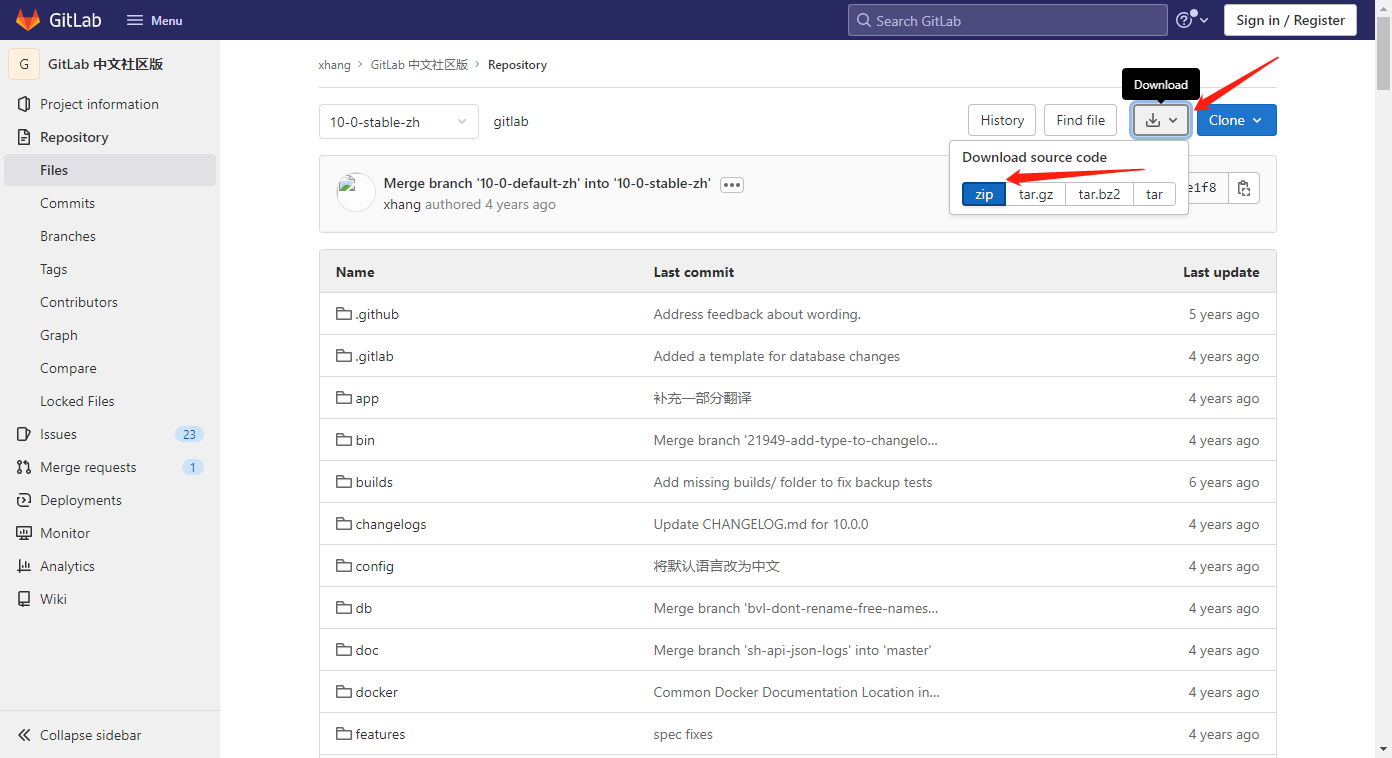The width and height of the screenshot is (1392, 758).
Task: Copy the commit SHA with the clipboard icon
Action: point(1243,187)
